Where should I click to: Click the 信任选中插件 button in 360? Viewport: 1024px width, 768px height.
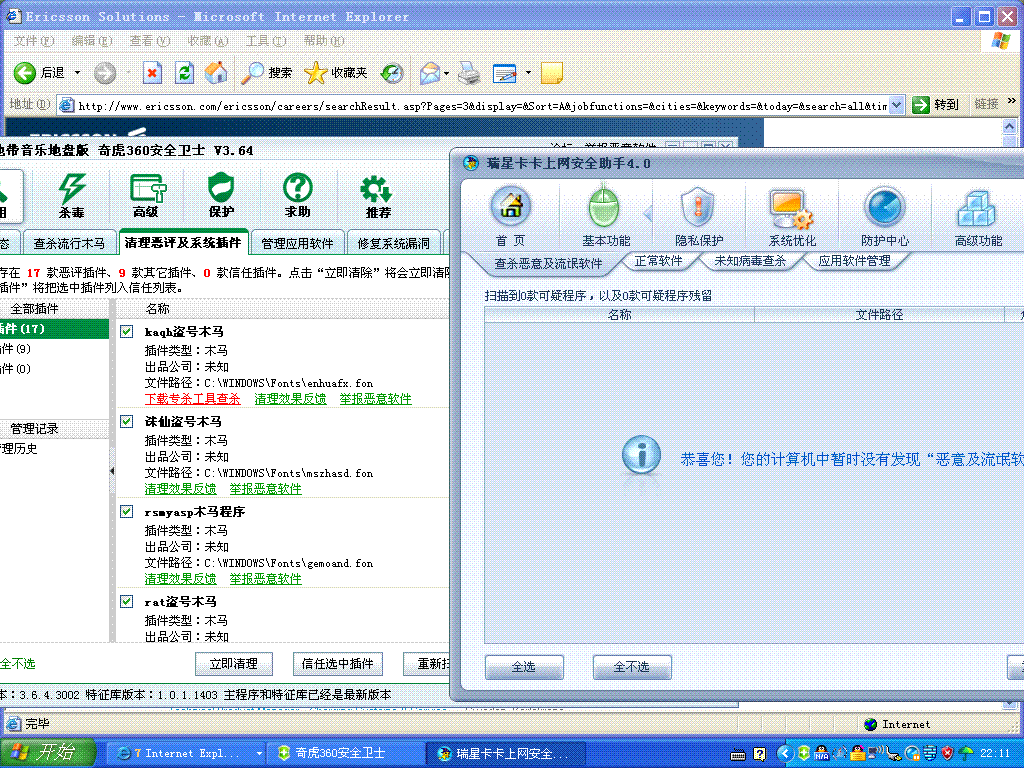pyautogui.click(x=338, y=664)
